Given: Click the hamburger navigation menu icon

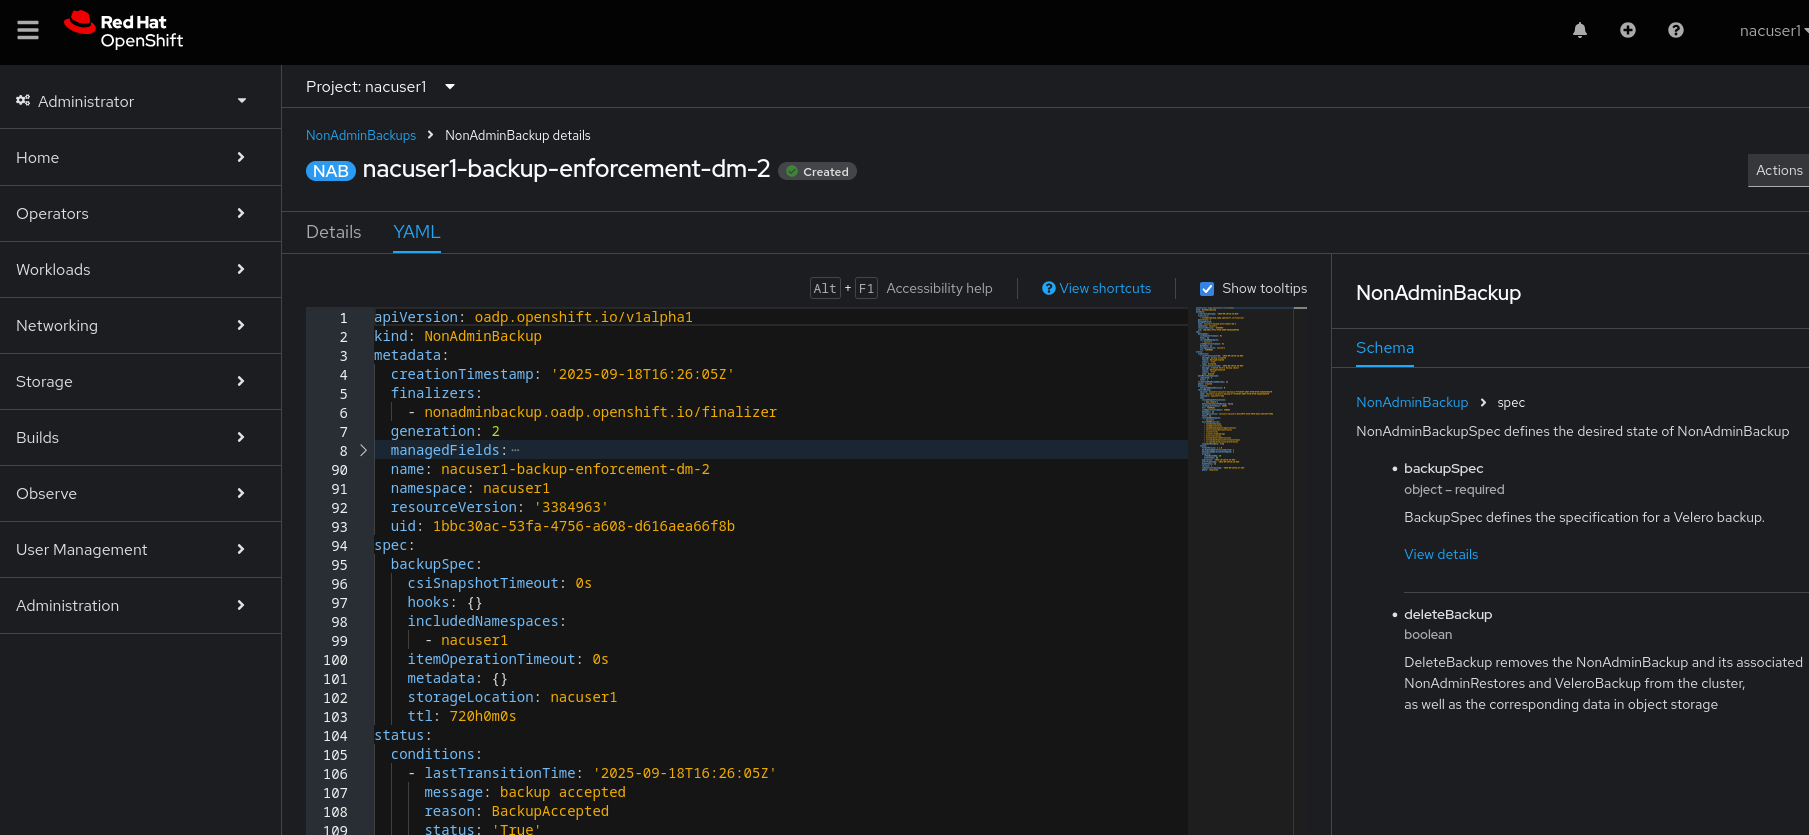Looking at the screenshot, I should 28,31.
